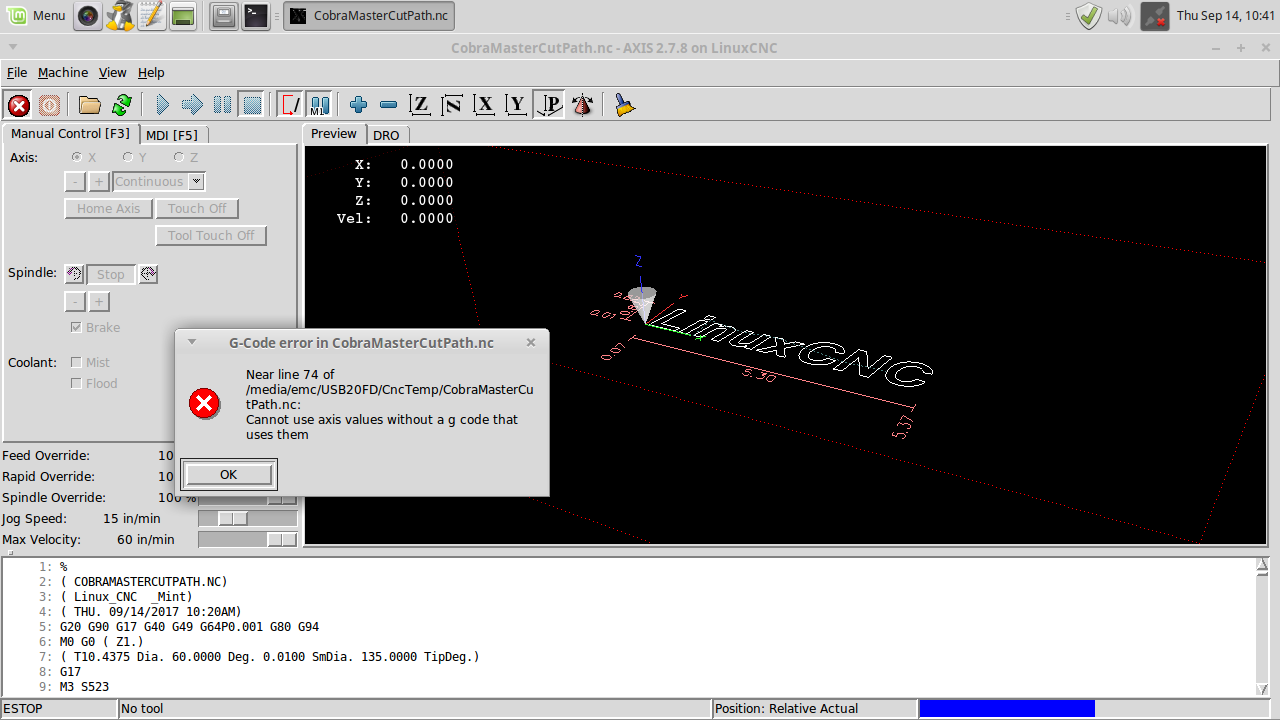Viewport: 1280px width, 720px height.
Task: Reload the current file with green arrows
Action: click(x=122, y=105)
